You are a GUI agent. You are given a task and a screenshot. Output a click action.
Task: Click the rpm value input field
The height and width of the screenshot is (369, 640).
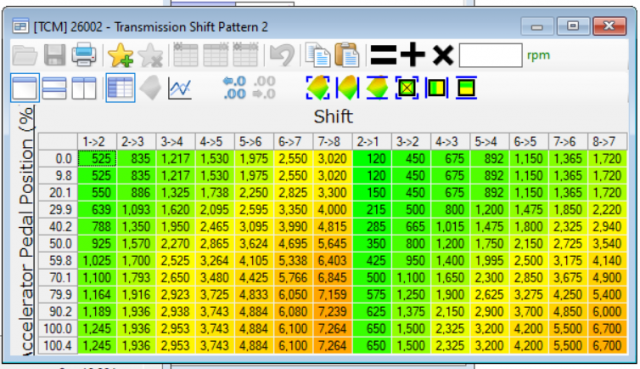[491, 55]
